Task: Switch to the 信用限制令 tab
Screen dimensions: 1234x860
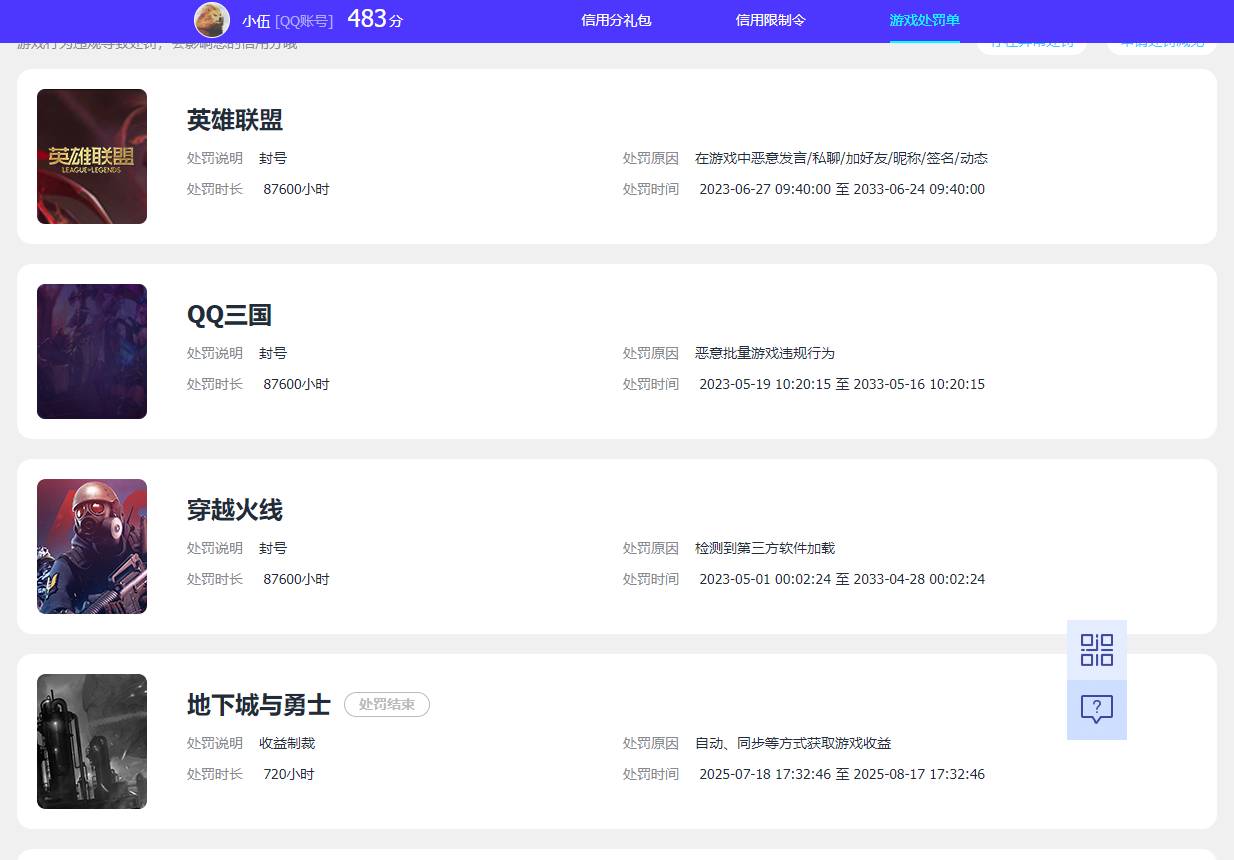Action: point(770,20)
